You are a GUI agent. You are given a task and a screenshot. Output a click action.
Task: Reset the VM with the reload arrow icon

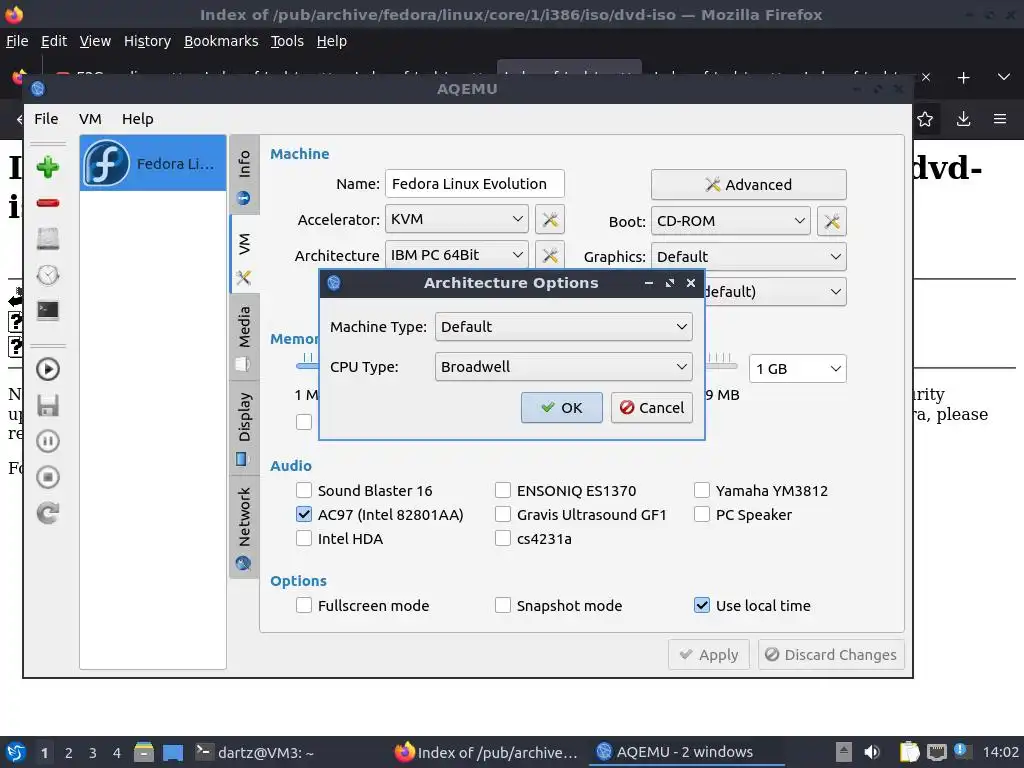[48, 513]
